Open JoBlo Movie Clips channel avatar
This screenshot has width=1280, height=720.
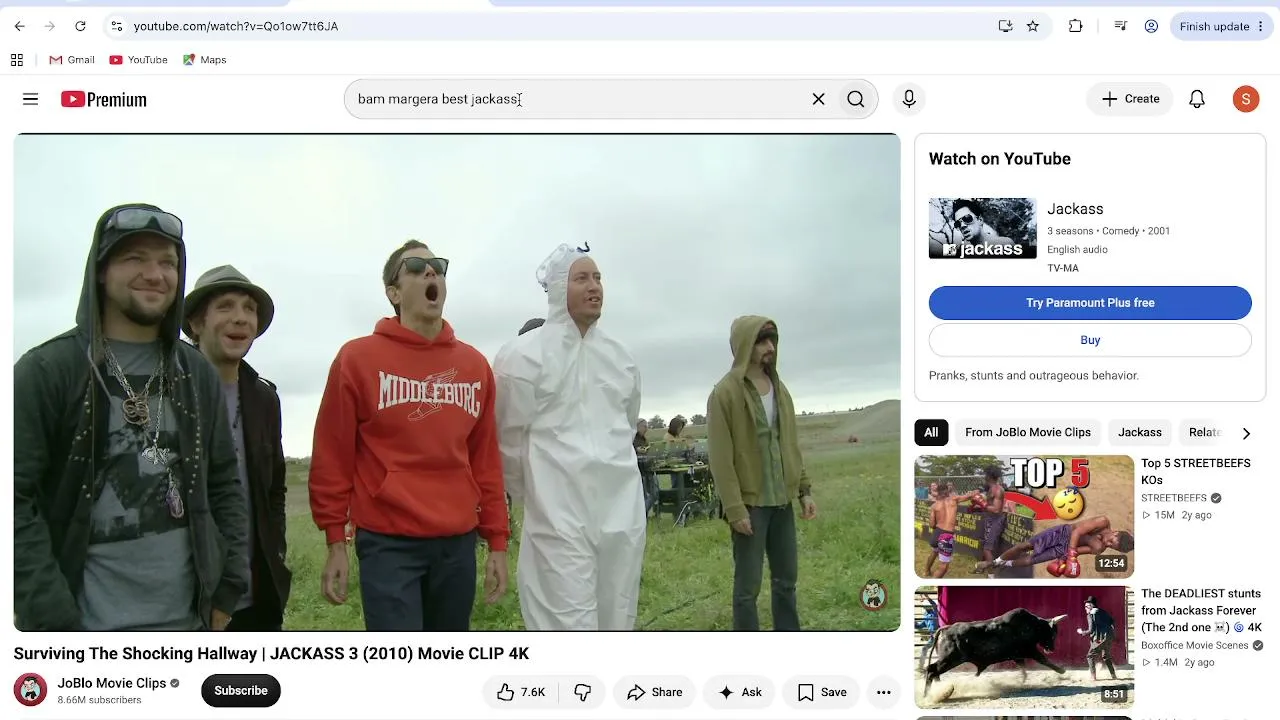[30, 690]
